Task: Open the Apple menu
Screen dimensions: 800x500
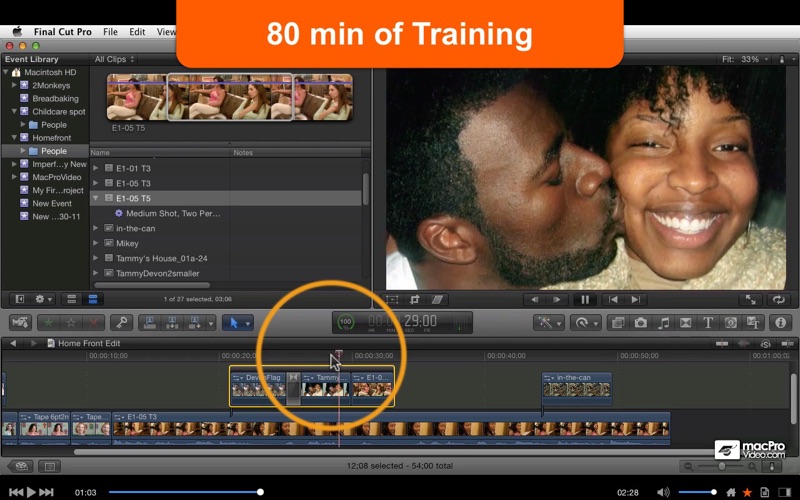Action: click(17, 32)
